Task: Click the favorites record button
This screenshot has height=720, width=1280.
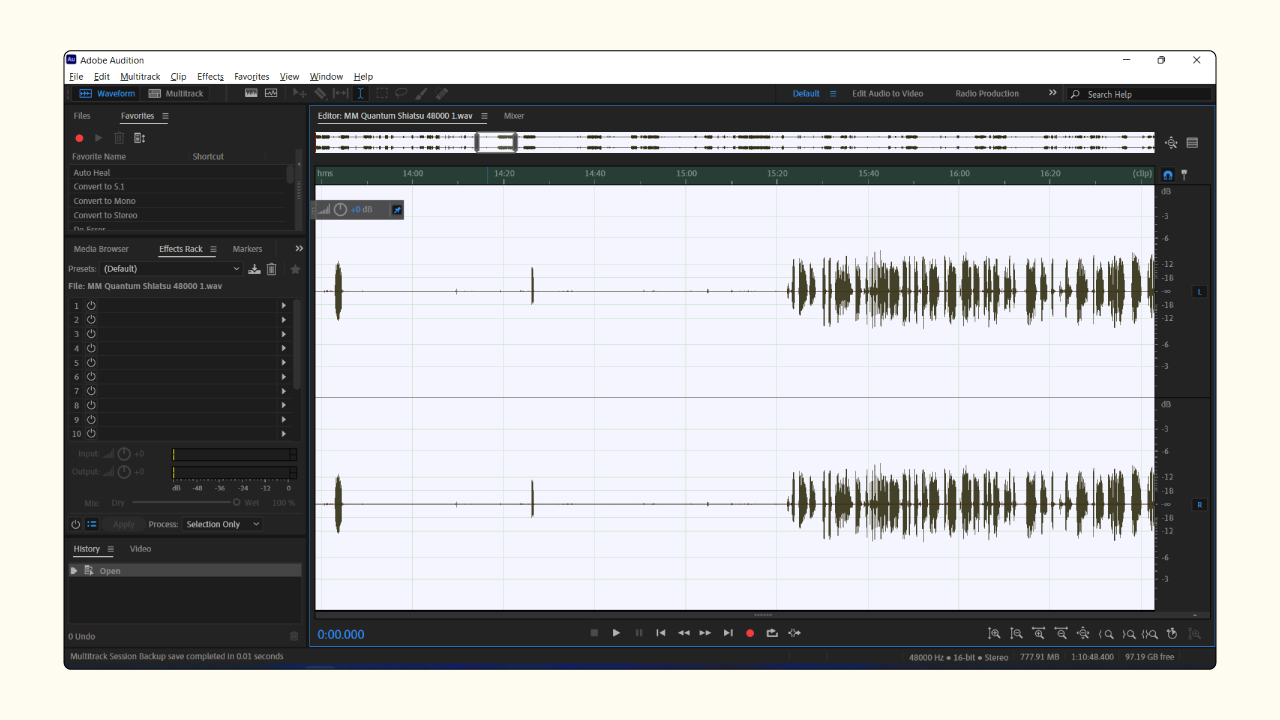Action: point(79,138)
